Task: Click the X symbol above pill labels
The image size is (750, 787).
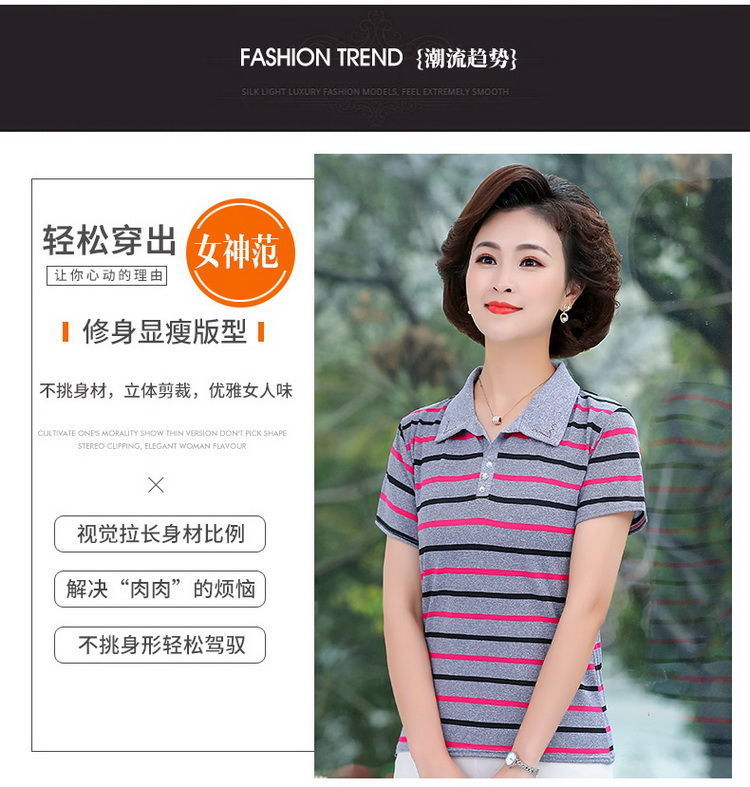Action: point(156,485)
